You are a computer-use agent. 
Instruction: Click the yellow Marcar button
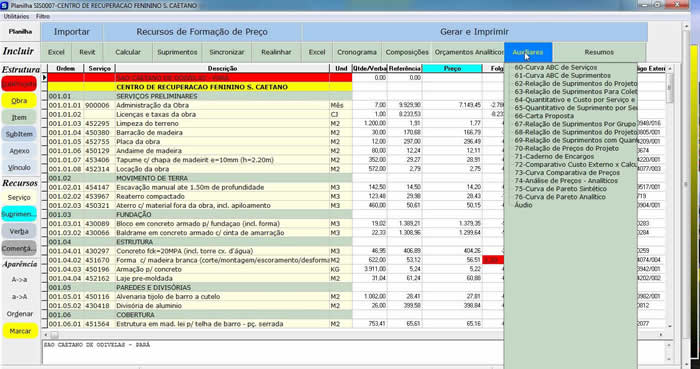20,331
